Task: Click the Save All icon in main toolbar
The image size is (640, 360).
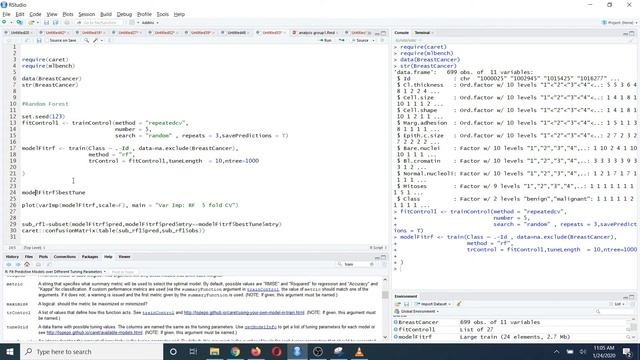Action: [x=56, y=22]
